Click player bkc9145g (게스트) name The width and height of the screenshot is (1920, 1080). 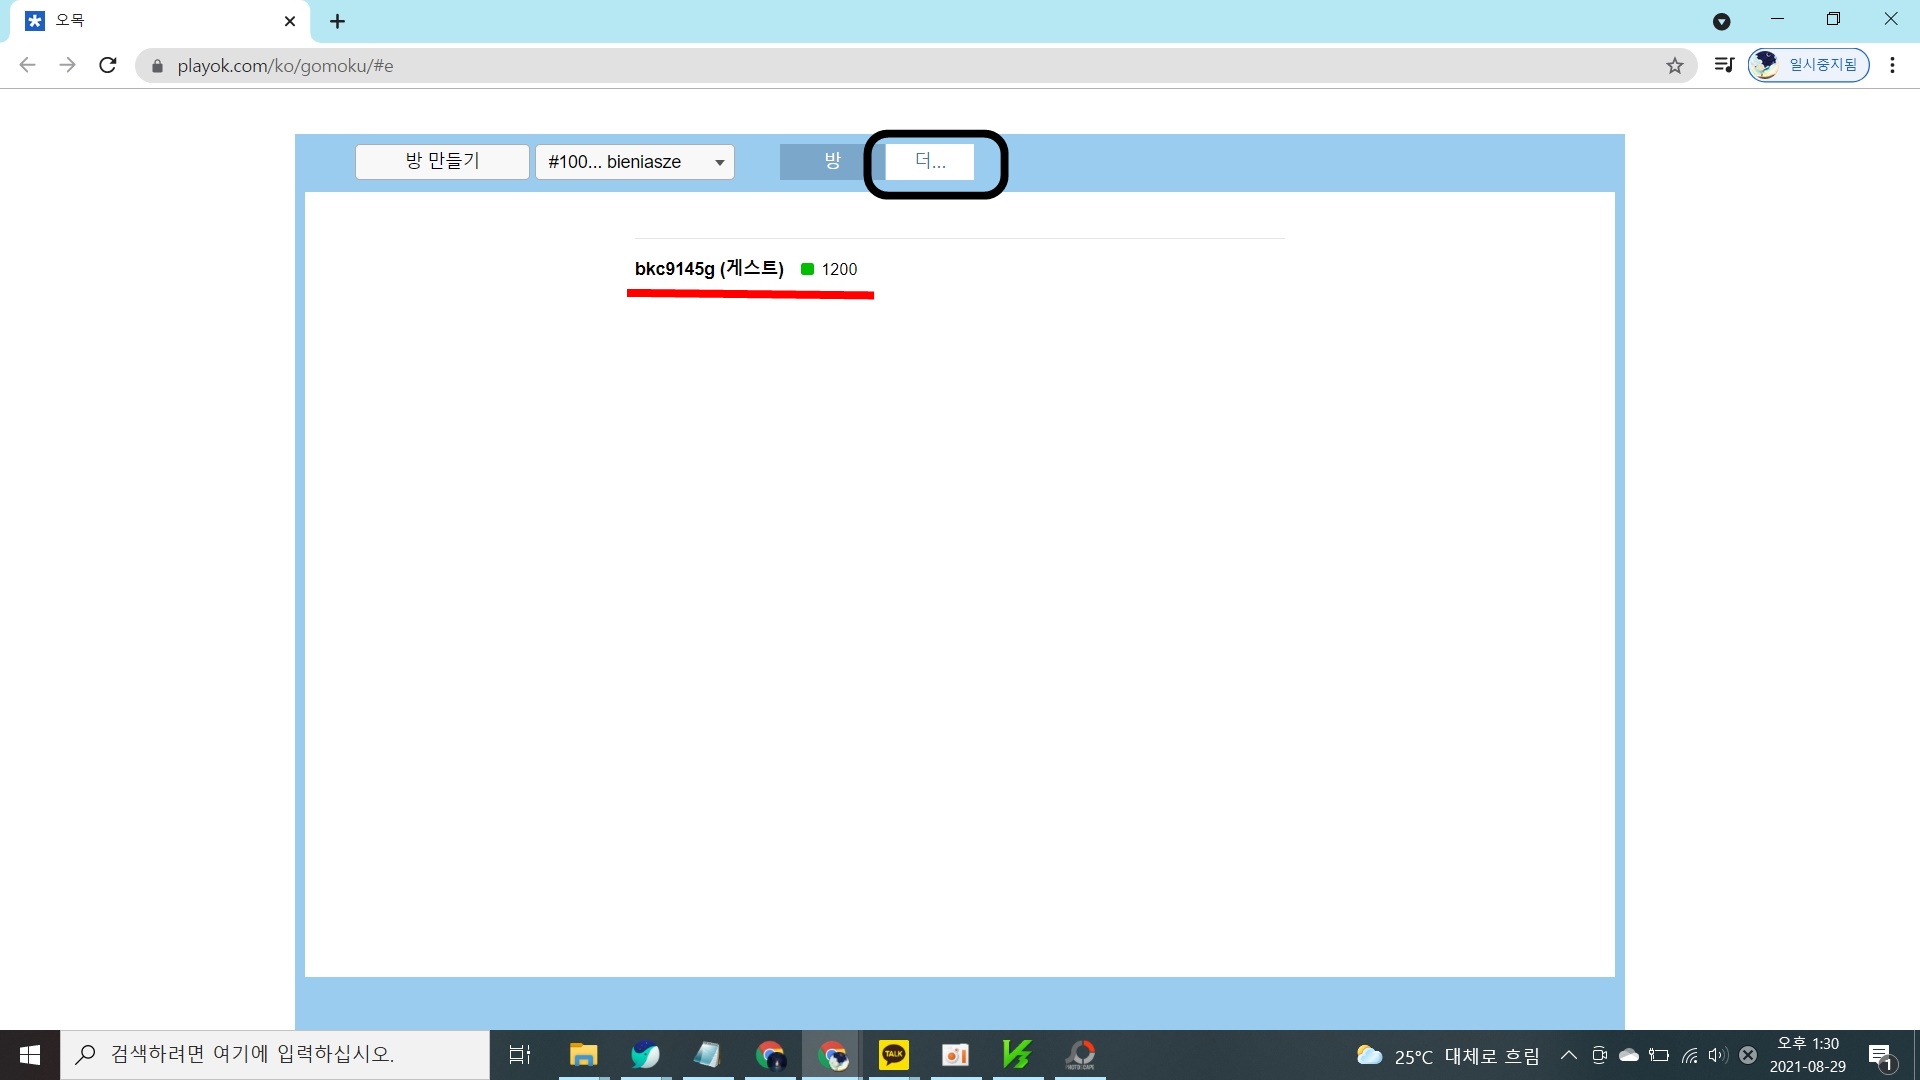click(x=708, y=269)
